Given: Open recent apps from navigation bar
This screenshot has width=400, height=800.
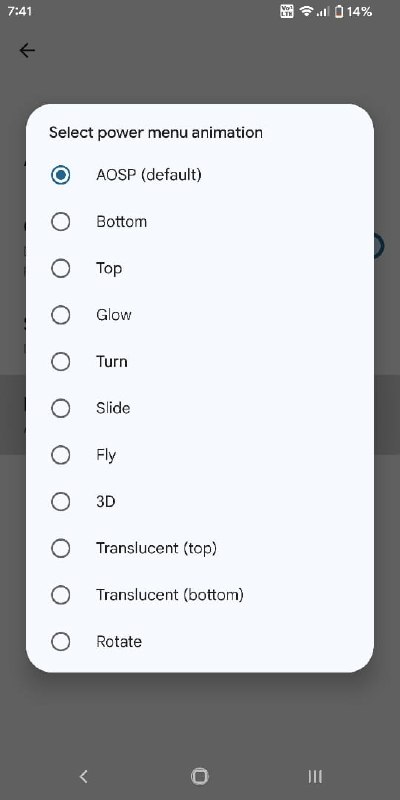Looking at the screenshot, I should [315, 777].
